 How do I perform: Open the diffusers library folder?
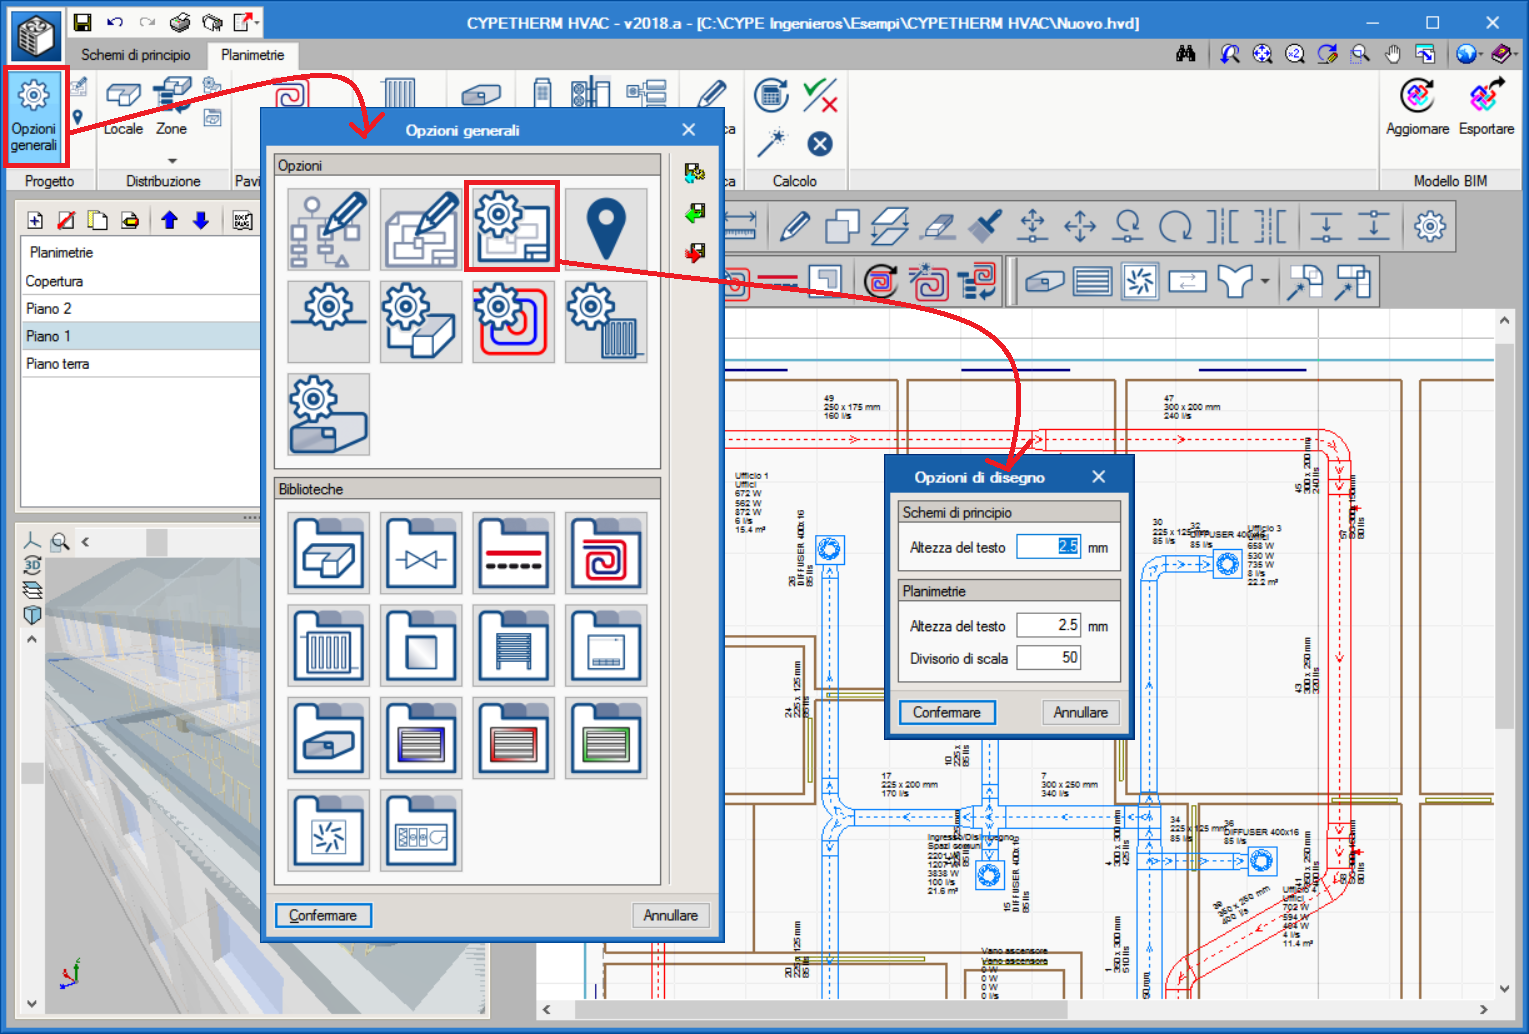pyautogui.click(x=328, y=830)
